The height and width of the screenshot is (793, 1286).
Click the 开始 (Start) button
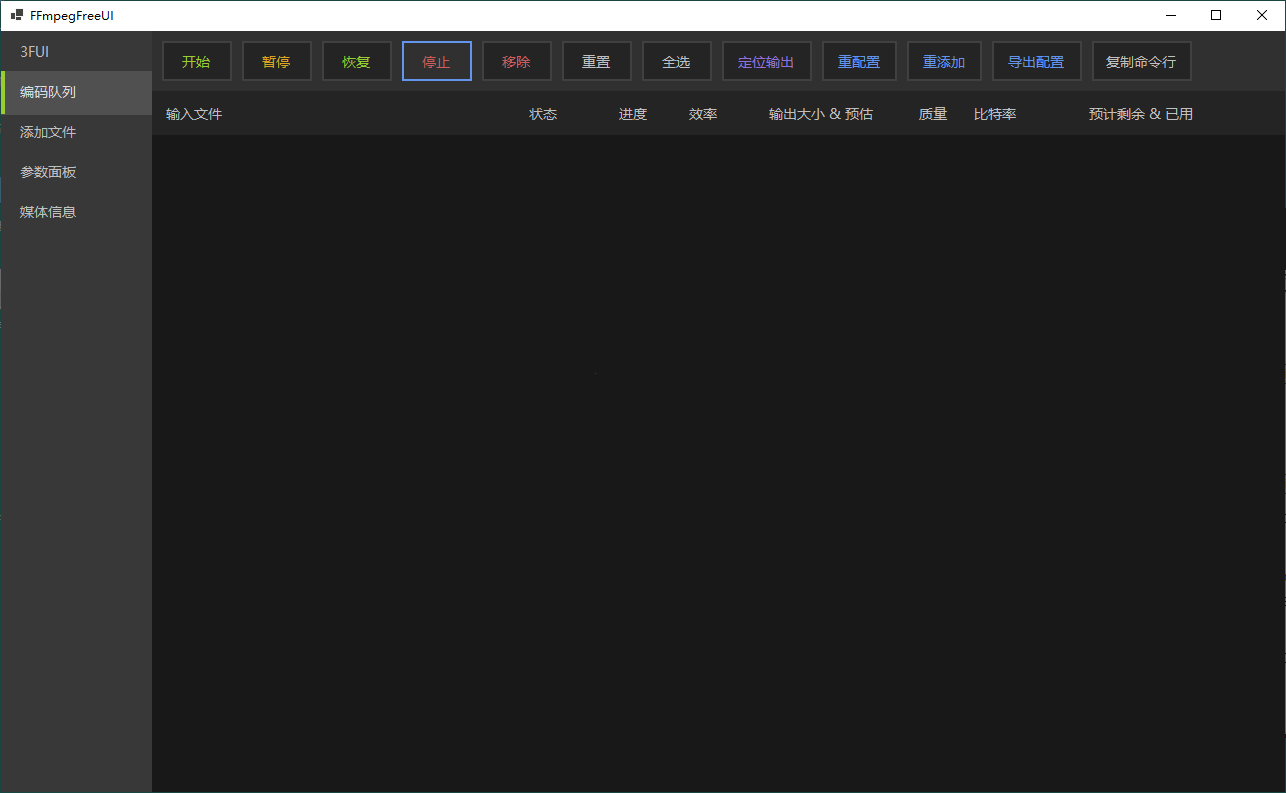coord(196,61)
